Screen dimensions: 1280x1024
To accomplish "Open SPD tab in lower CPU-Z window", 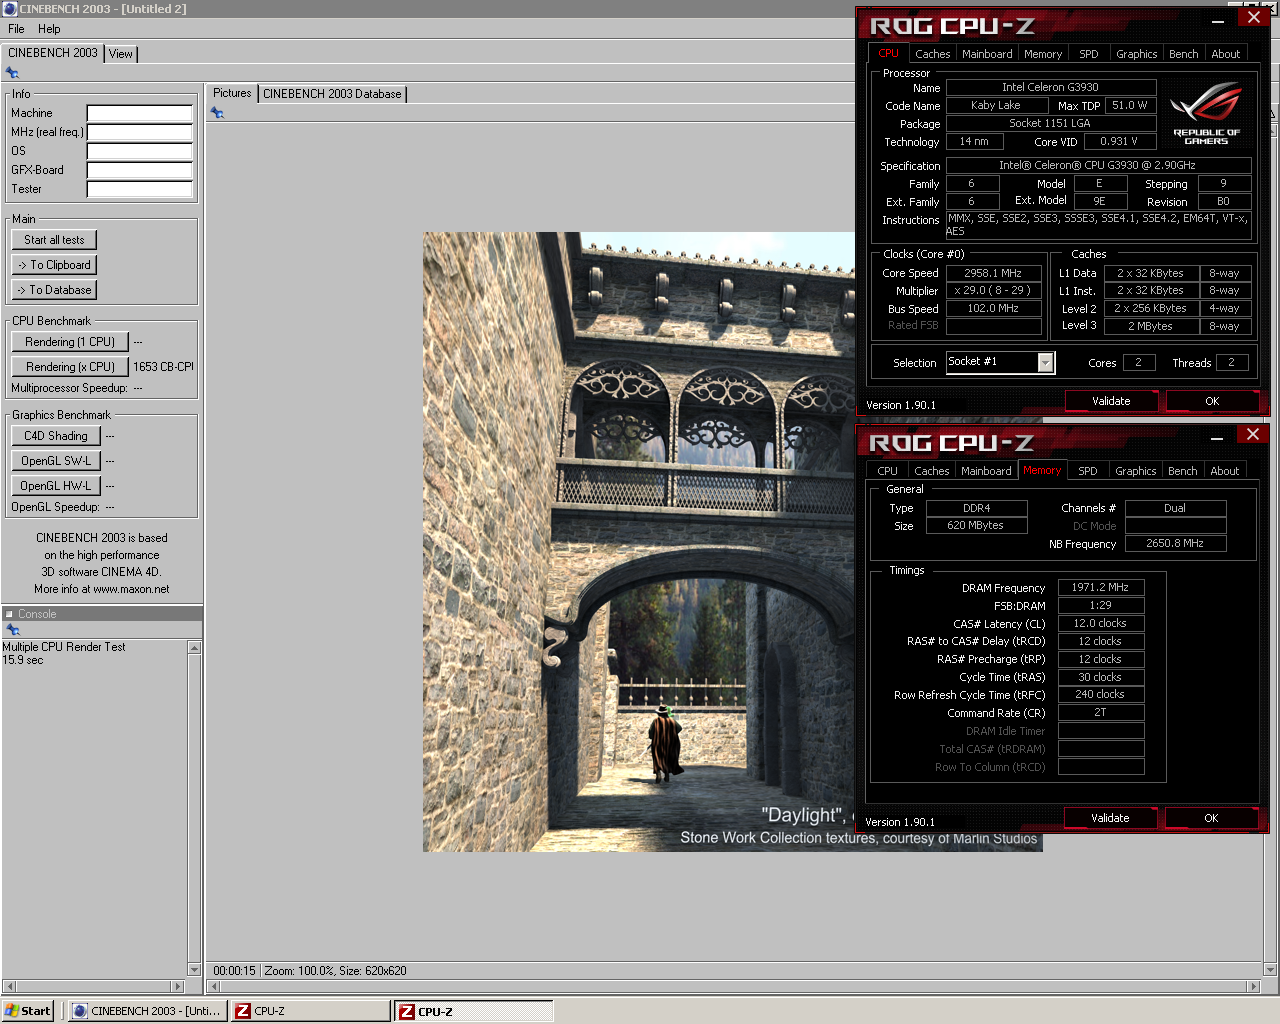I will (1088, 471).
